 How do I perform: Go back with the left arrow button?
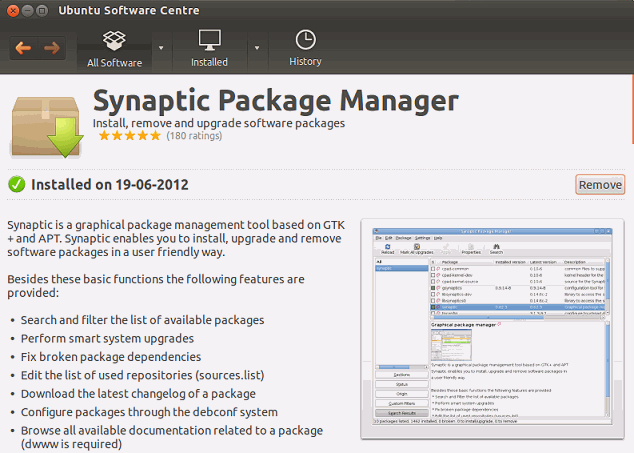pos(23,48)
